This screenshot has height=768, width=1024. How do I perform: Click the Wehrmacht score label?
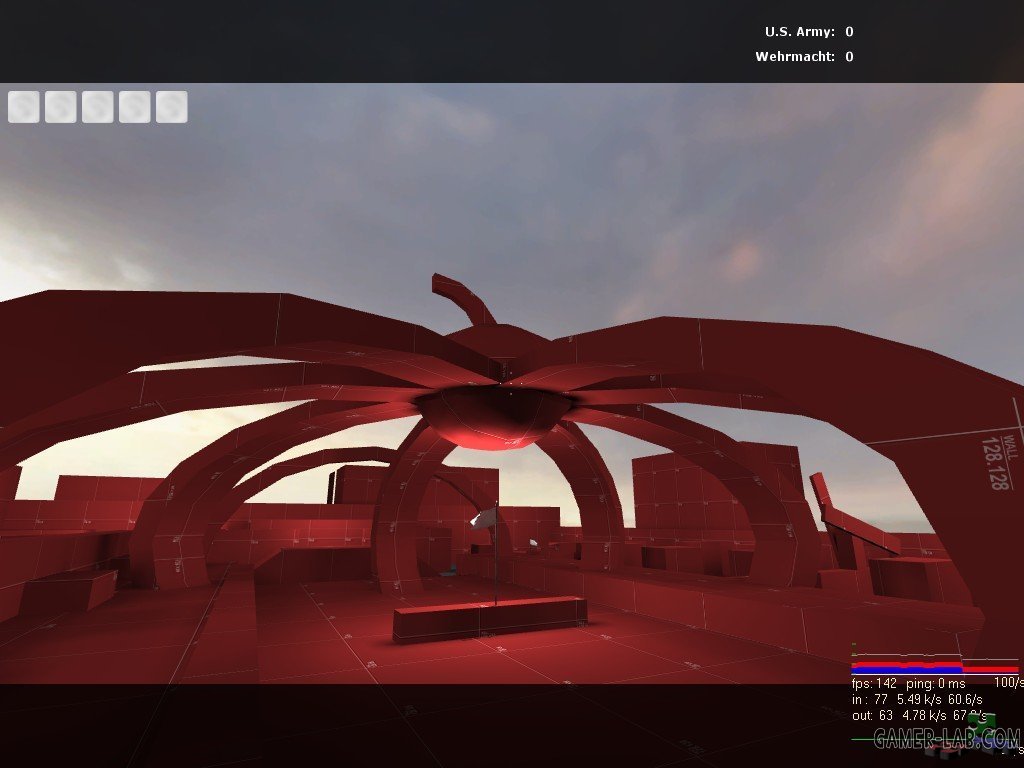pos(795,57)
